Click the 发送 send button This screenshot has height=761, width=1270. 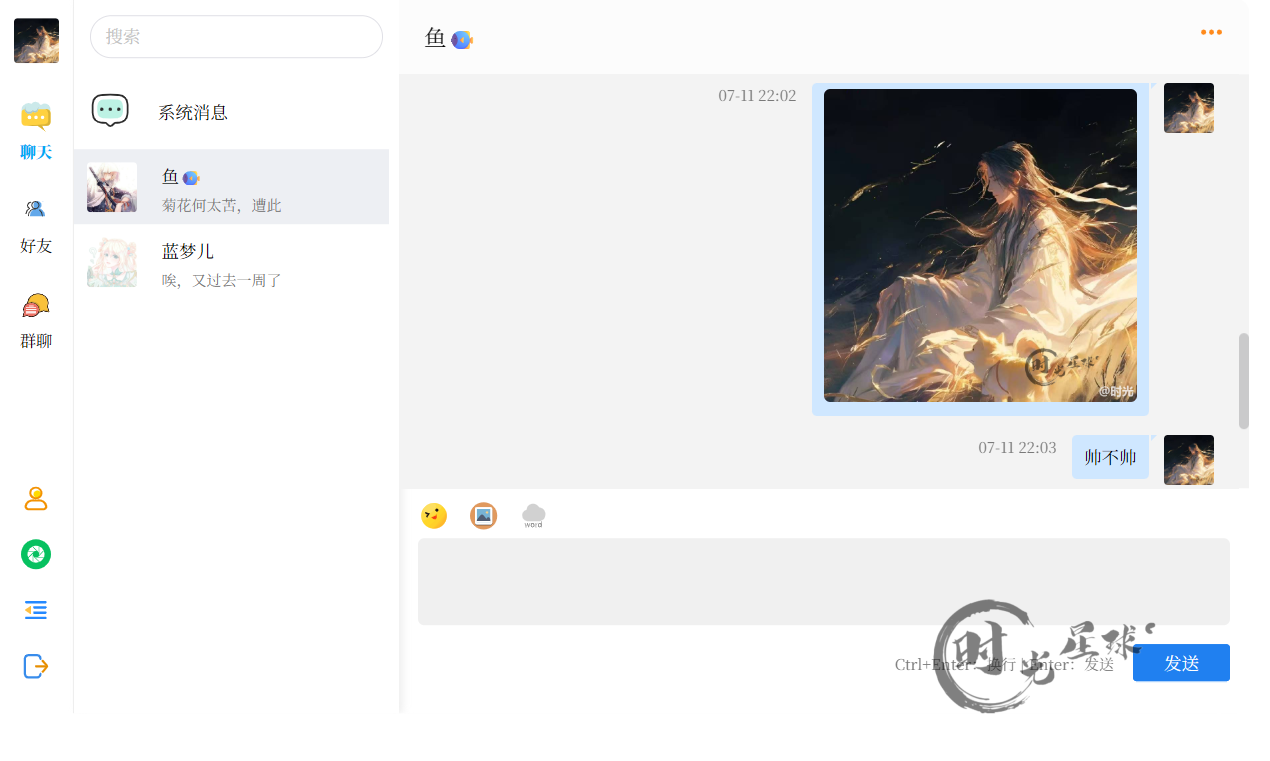coord(1181,663)
